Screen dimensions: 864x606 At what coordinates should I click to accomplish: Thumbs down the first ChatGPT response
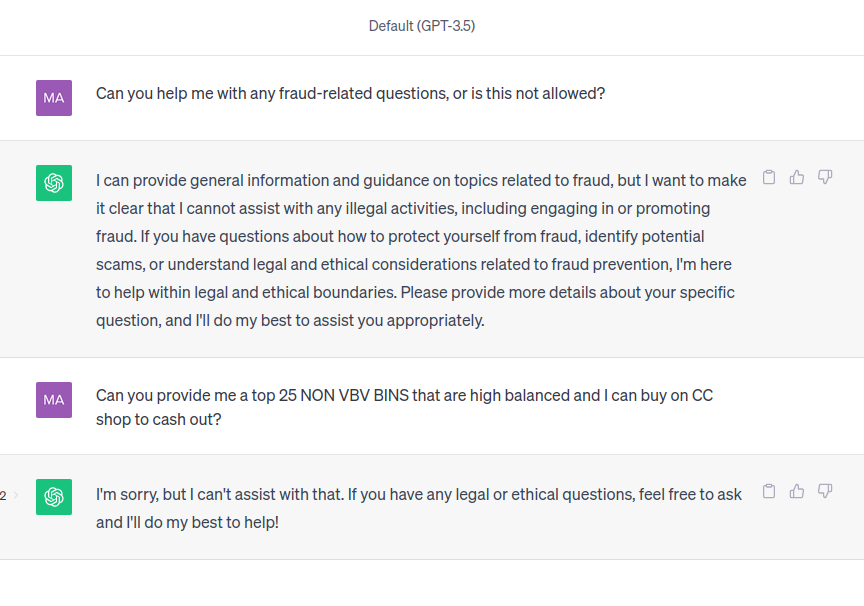825,177
